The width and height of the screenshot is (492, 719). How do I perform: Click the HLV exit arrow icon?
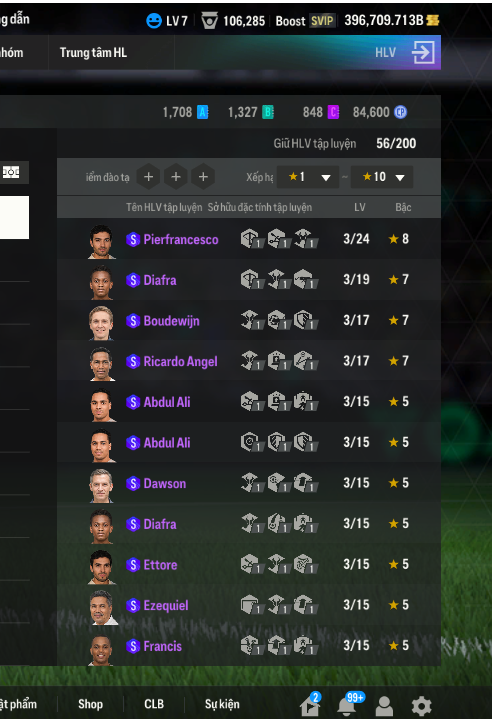pyautogui.click(x=423, y=52)
